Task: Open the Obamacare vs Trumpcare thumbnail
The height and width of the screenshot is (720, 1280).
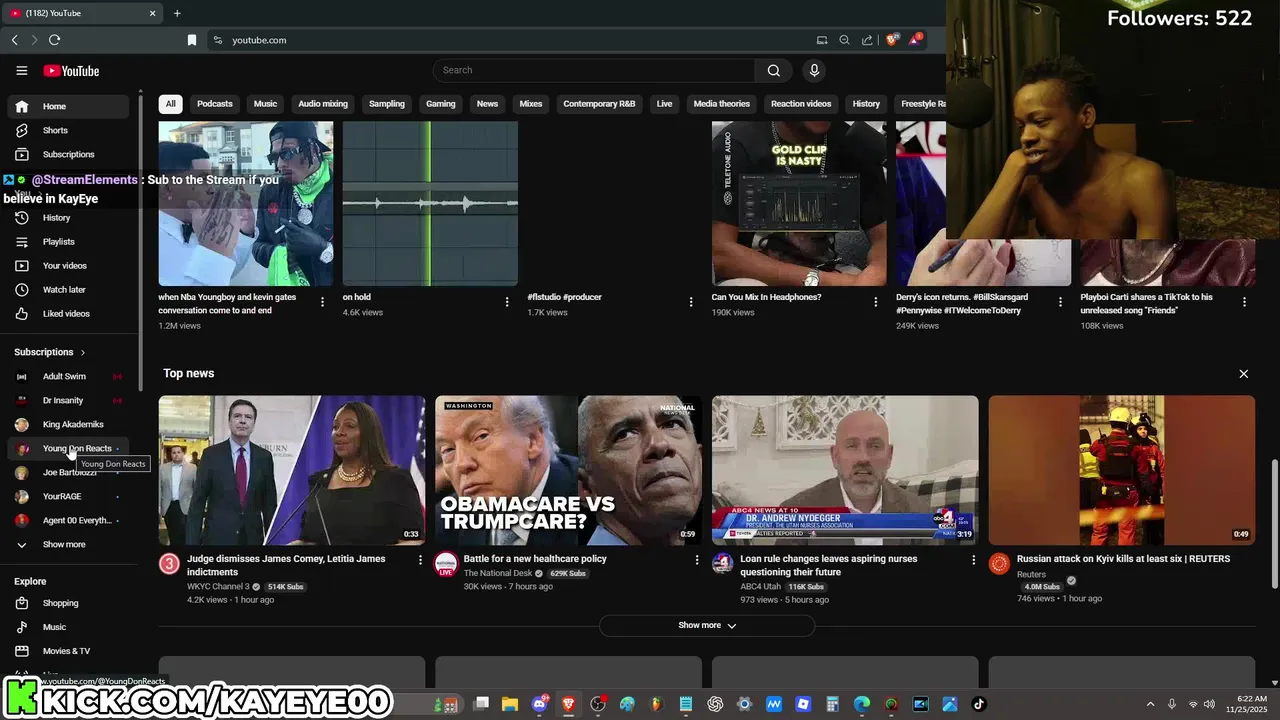Action: pyautogui.click(x=568, y=470)
